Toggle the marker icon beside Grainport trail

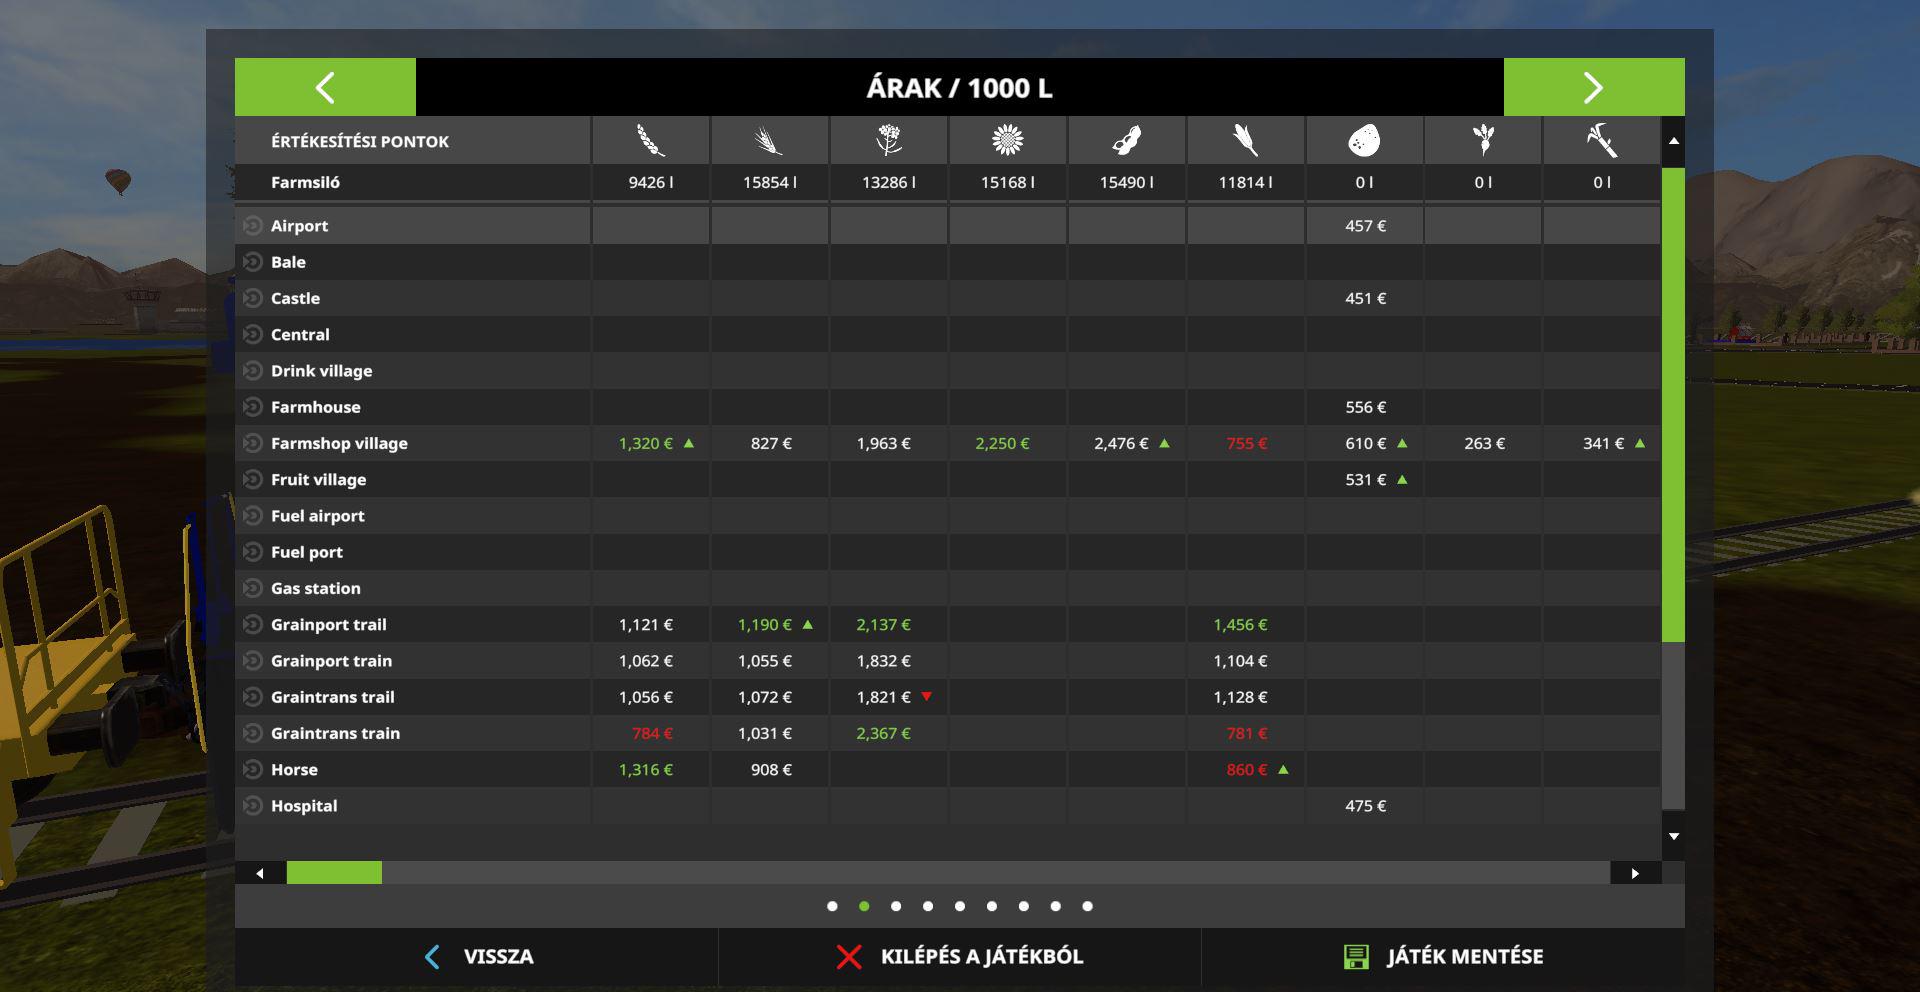click(x=253, y=625)
